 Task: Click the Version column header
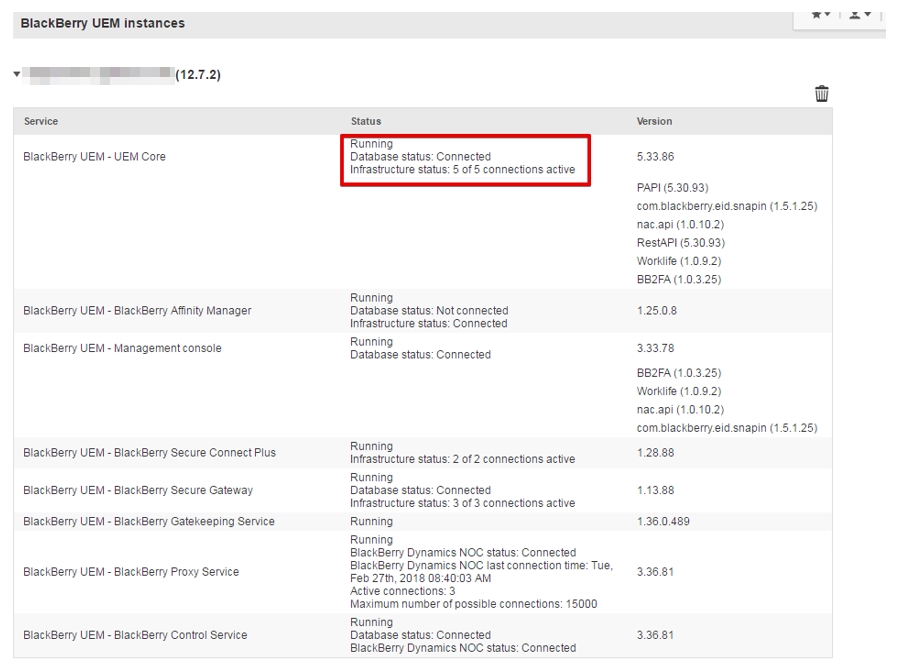[x=655, y=121]
